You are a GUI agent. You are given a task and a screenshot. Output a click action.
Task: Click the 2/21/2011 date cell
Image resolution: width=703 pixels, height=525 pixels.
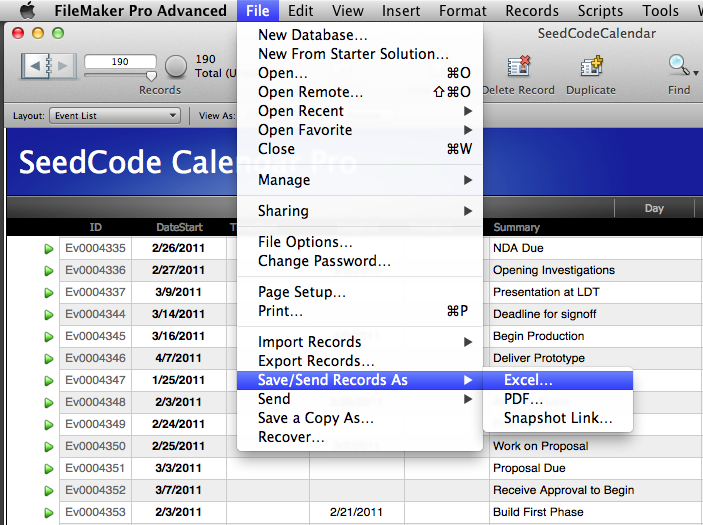click(356, 512)
